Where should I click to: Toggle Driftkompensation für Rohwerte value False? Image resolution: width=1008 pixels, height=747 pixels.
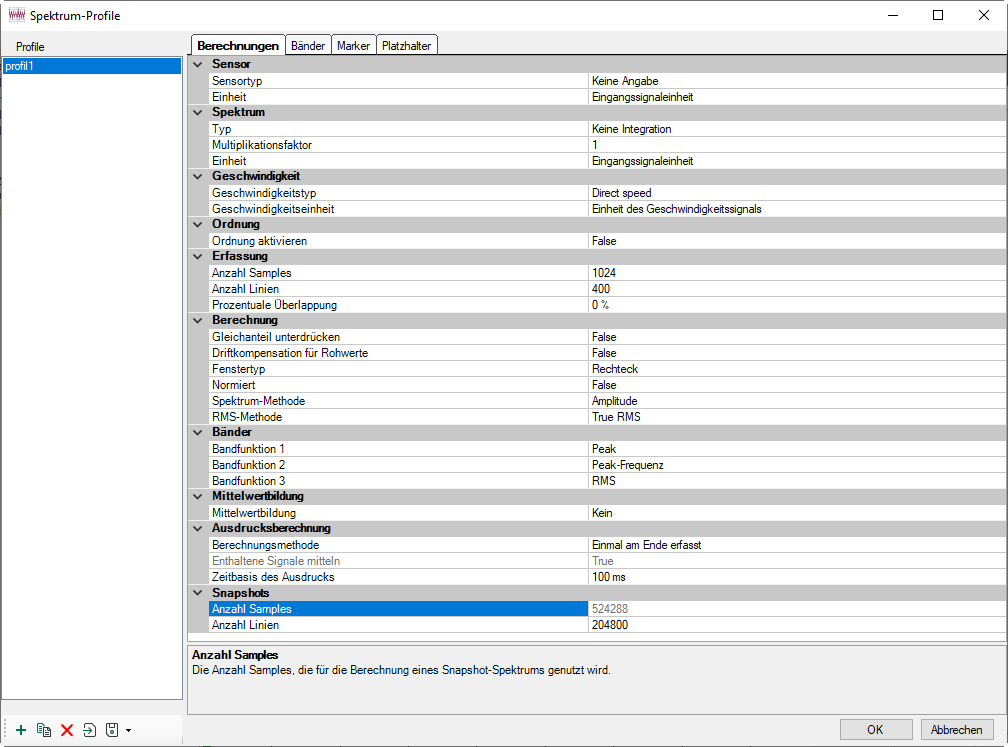pyautogui.click(x=797, y=353)
